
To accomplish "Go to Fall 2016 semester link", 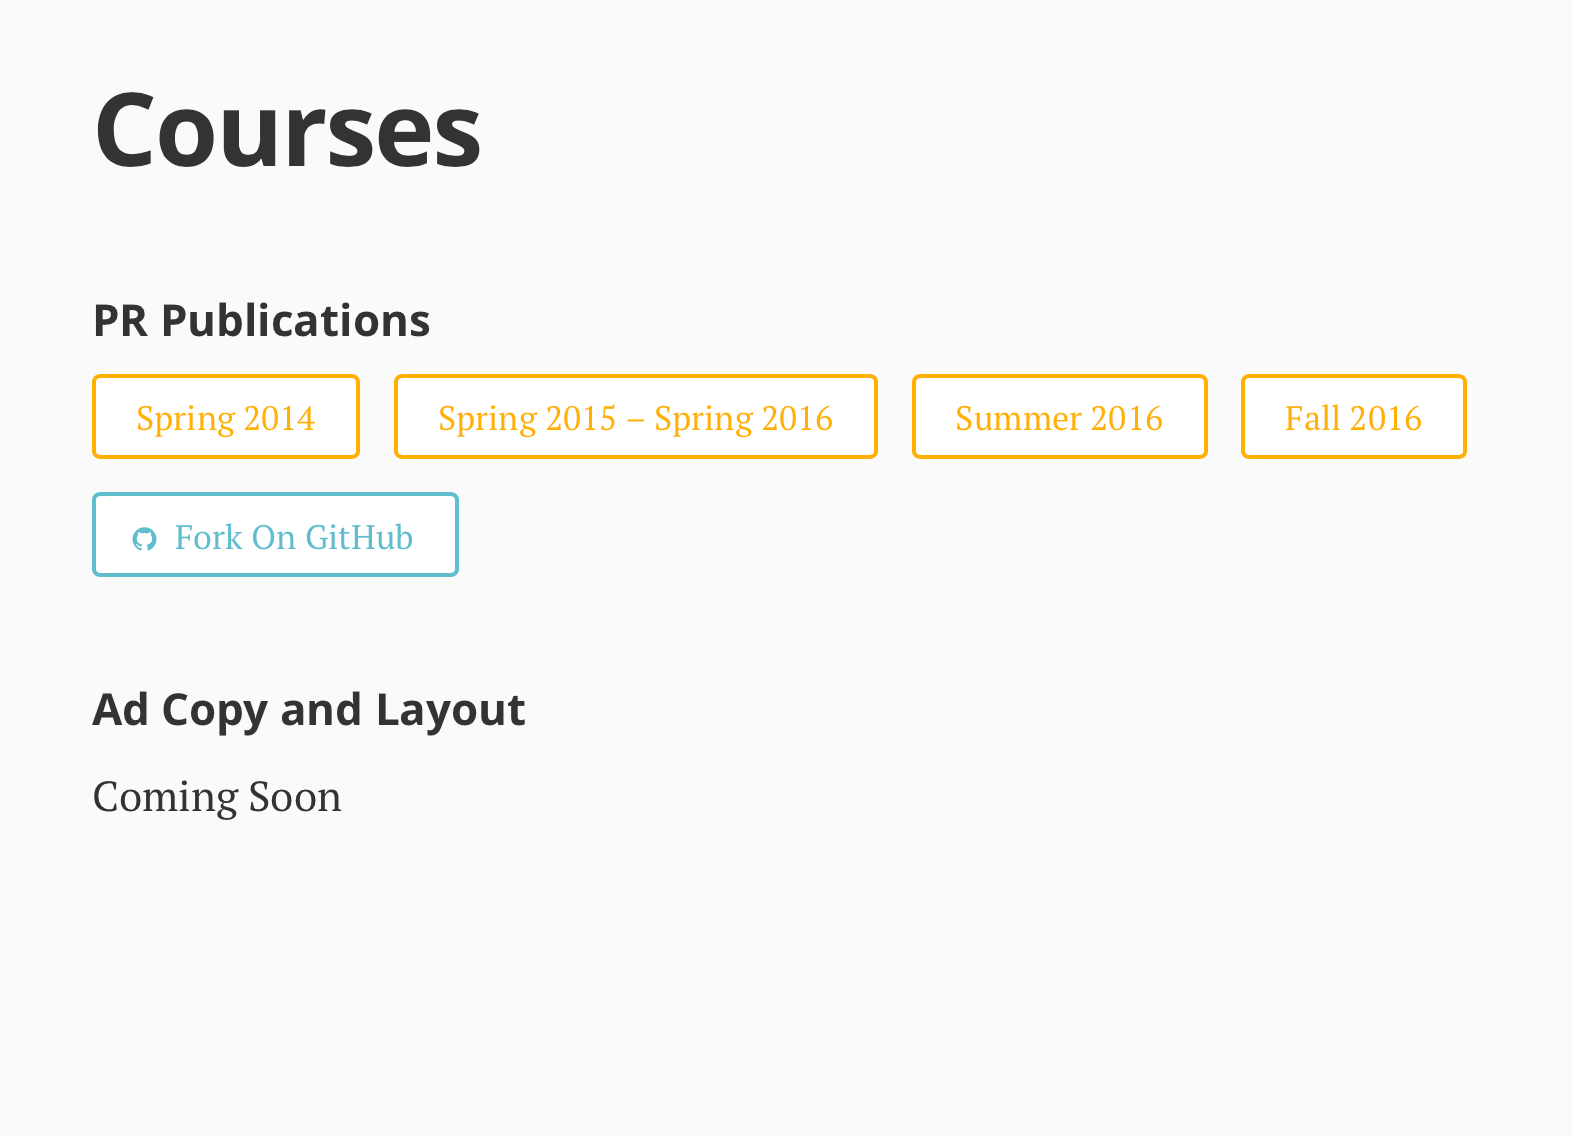I will coord(1353,417).
